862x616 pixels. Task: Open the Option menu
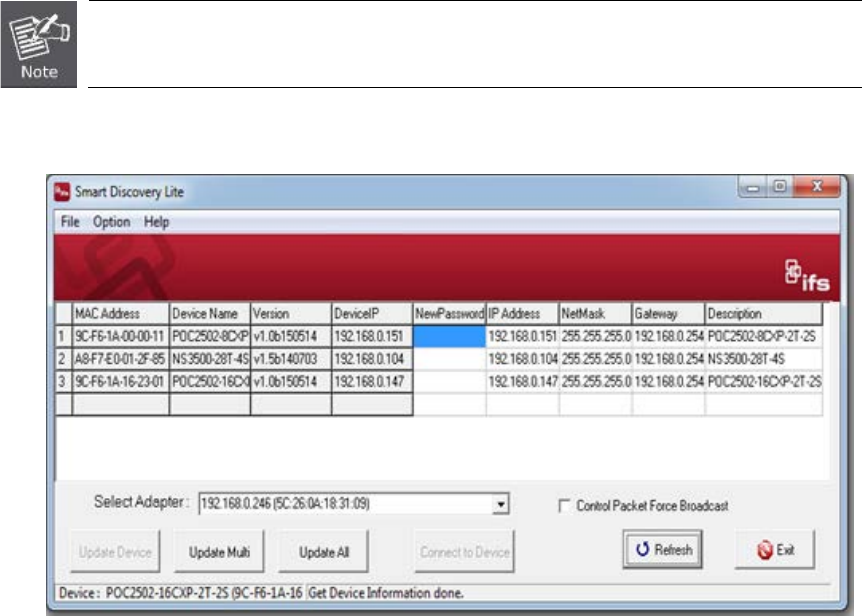(x=112, y=222)
